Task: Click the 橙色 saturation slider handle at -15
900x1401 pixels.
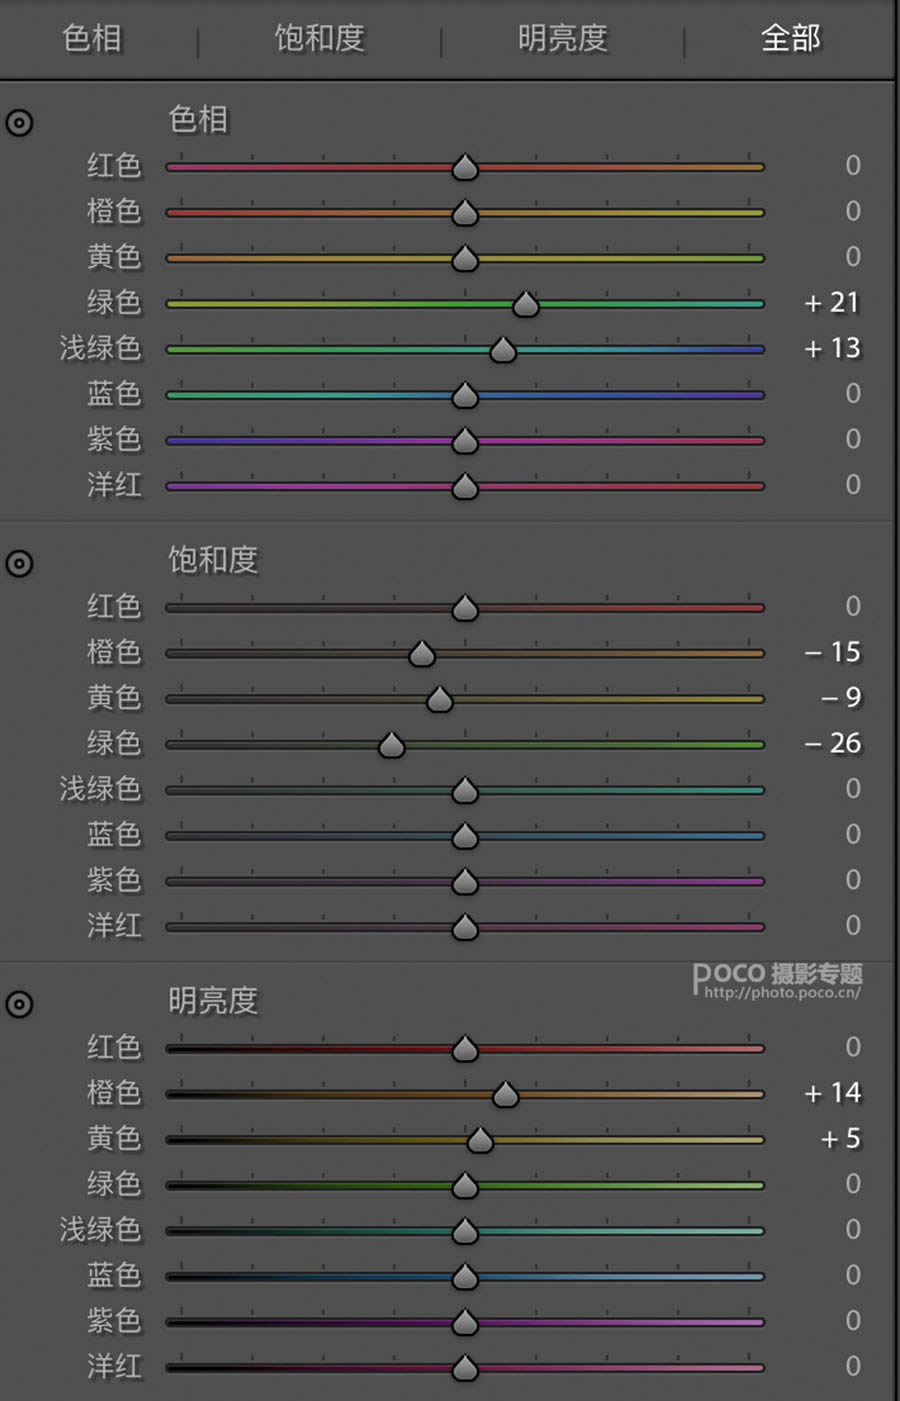Action: (x=421, y=653)
